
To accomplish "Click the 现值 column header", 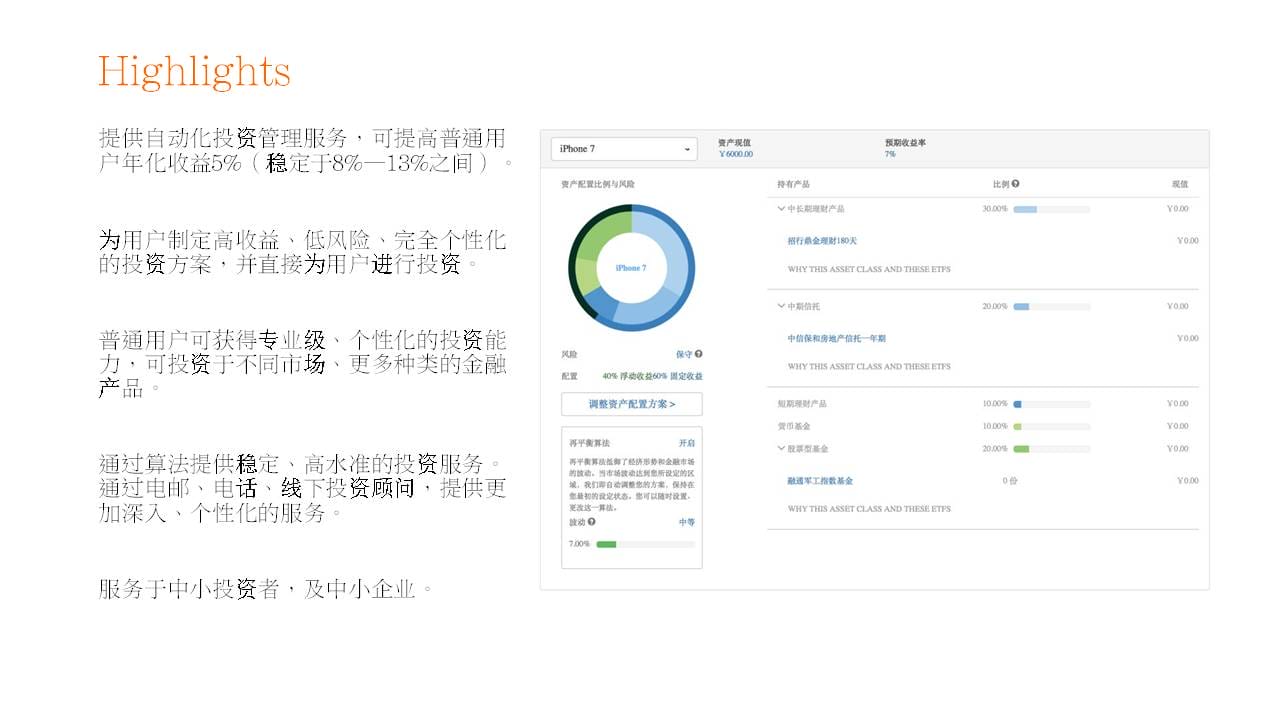I will 1180,184.
